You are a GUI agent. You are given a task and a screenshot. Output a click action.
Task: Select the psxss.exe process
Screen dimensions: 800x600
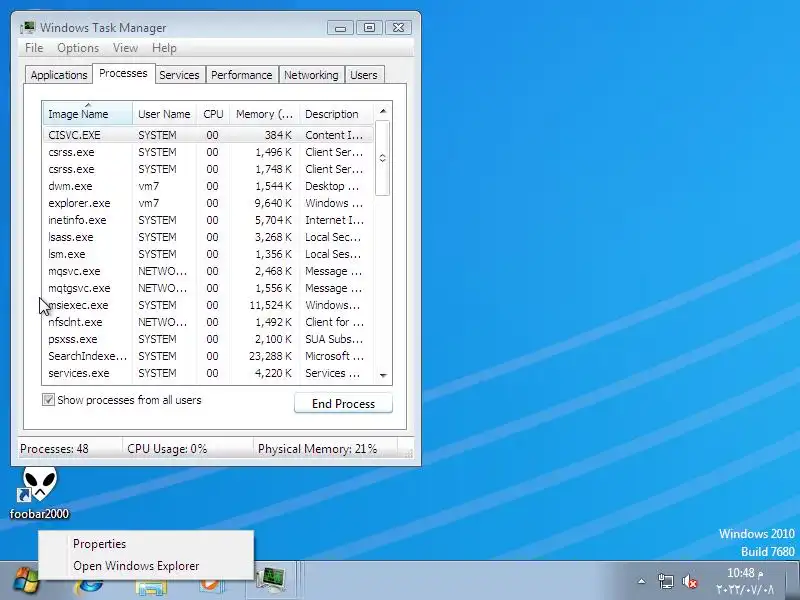click(x=208, y=339)
